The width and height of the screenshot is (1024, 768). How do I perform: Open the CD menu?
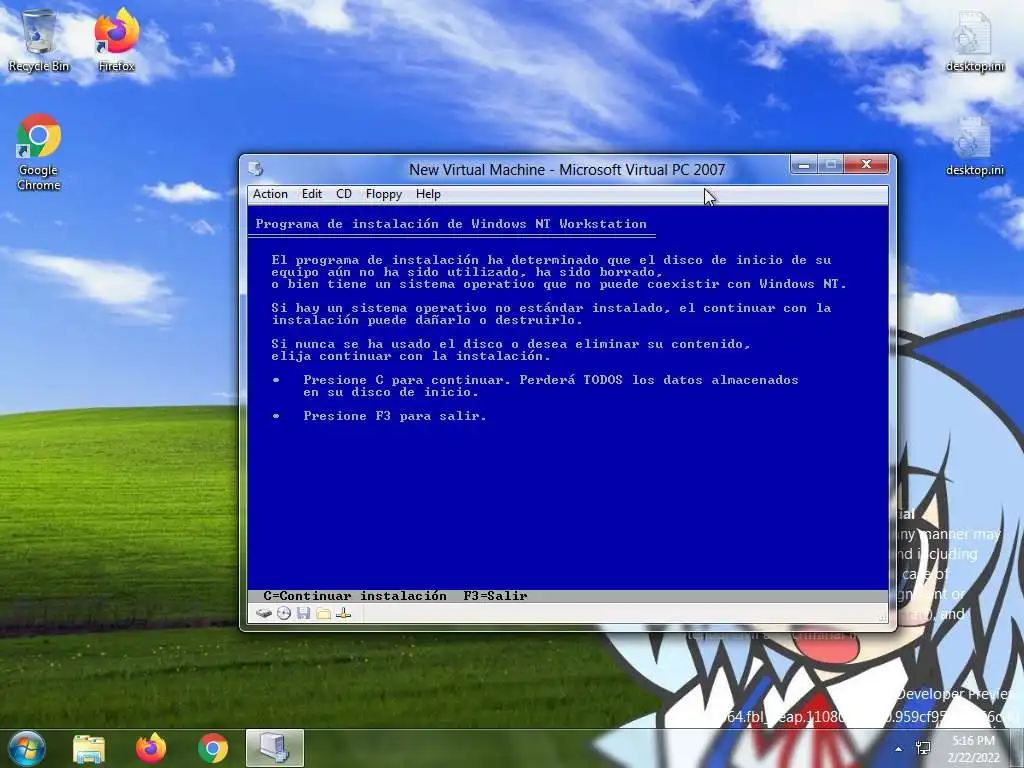[344, 194]
